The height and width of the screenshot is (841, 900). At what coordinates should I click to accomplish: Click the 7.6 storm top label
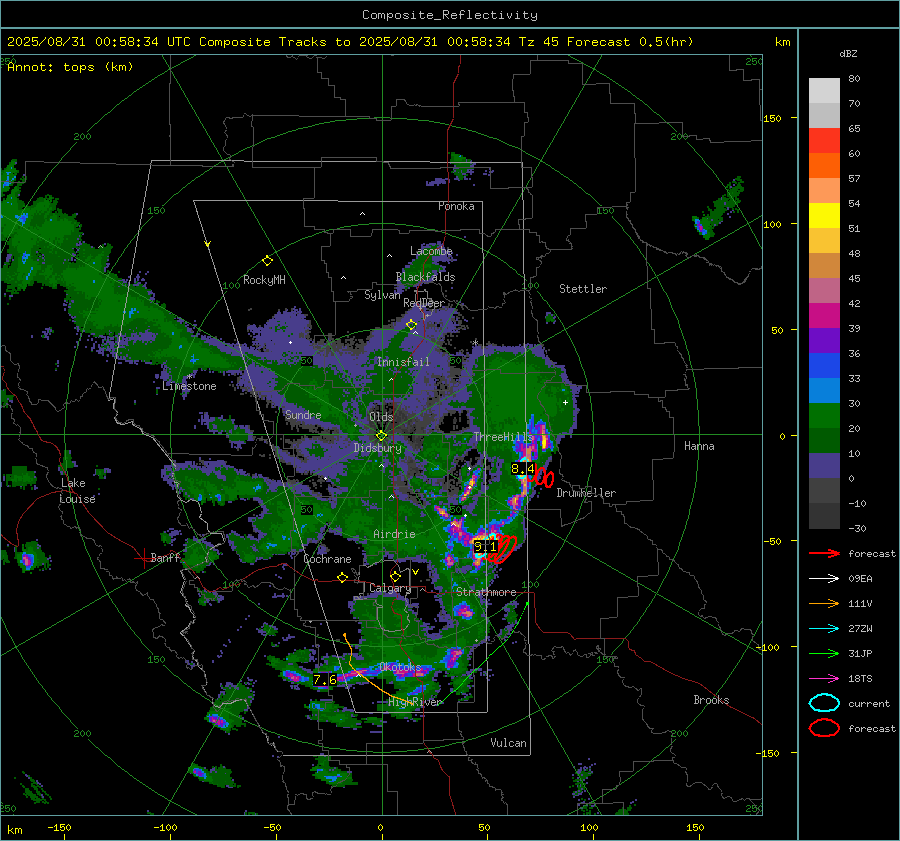point(324,680)
